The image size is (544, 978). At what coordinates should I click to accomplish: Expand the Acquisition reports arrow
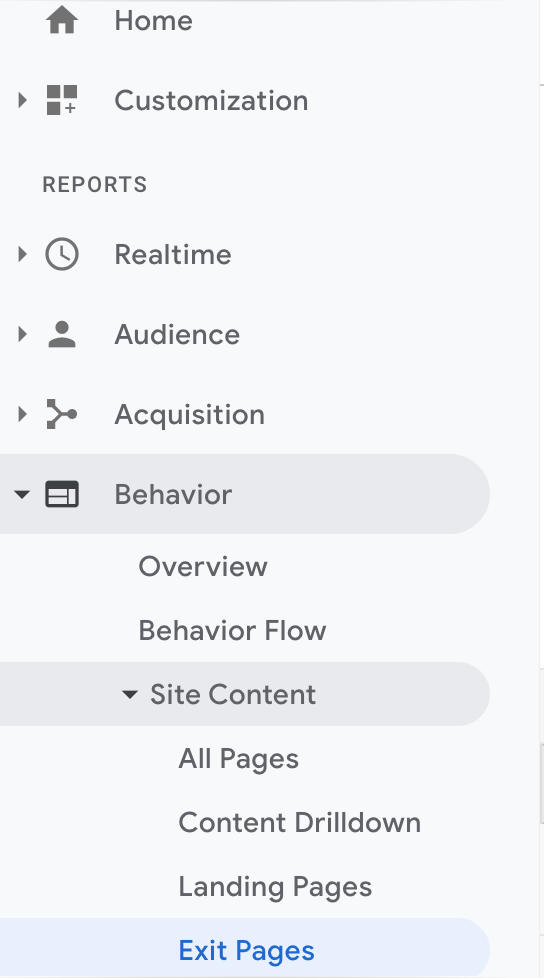[22, 414]
